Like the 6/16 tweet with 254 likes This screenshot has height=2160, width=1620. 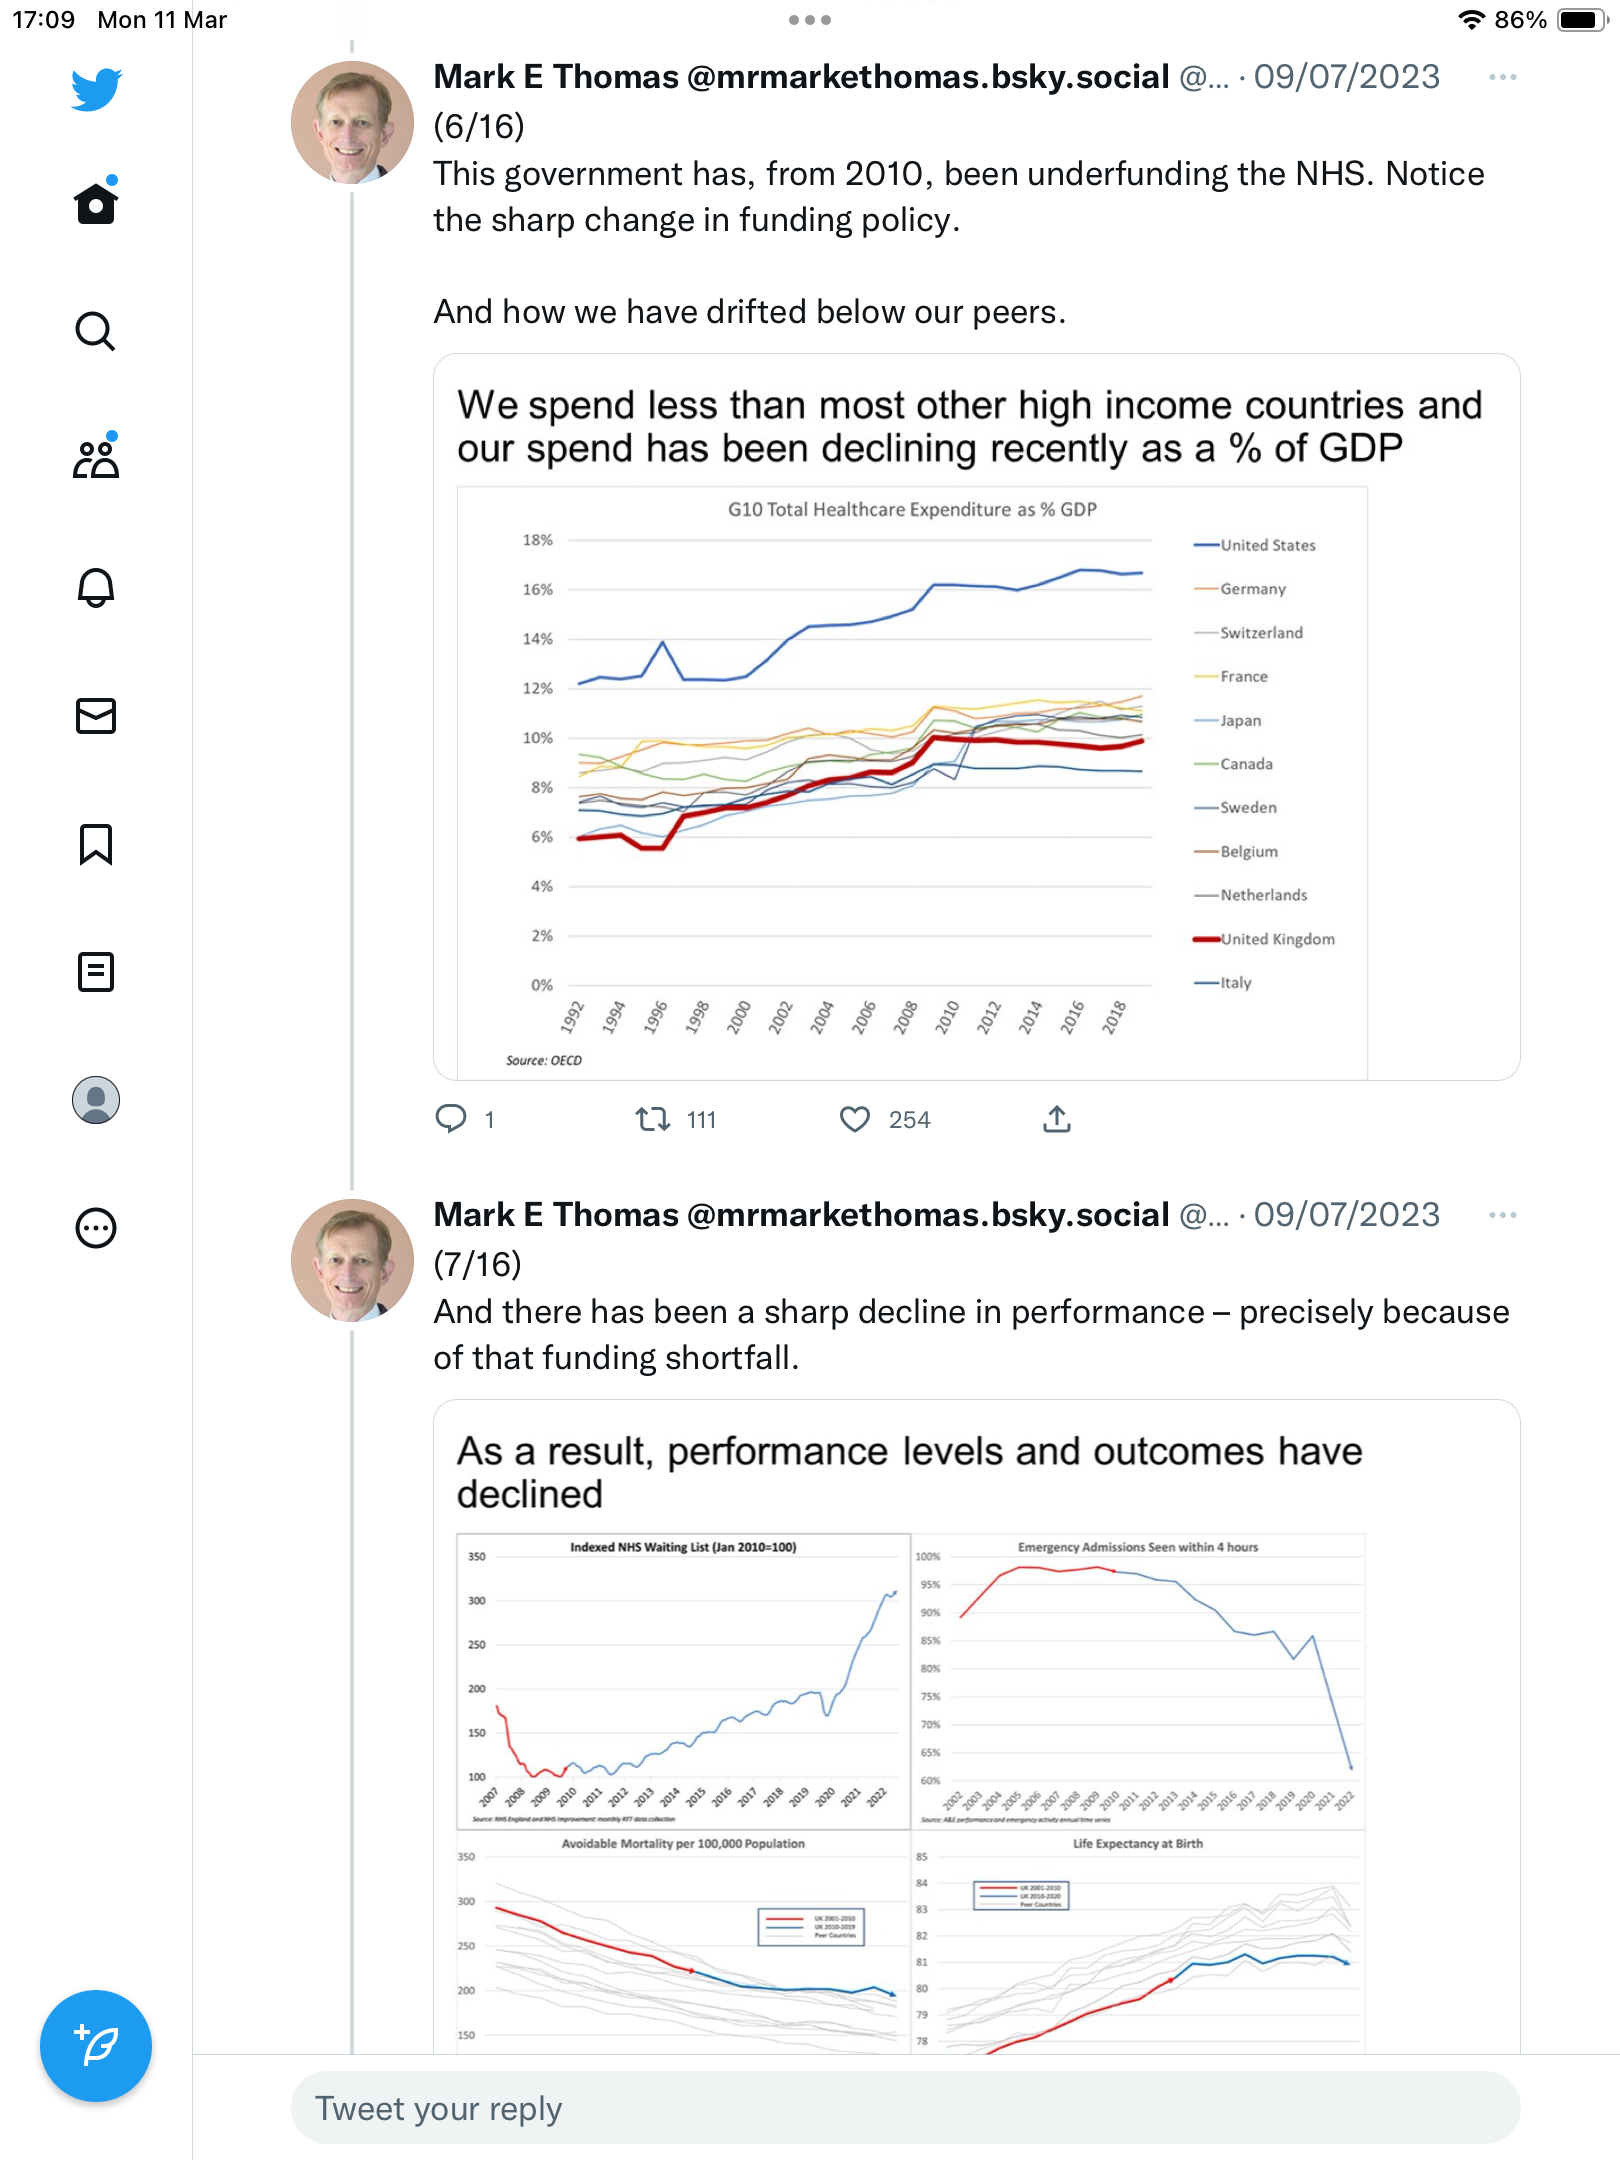tap(855, 1119)
